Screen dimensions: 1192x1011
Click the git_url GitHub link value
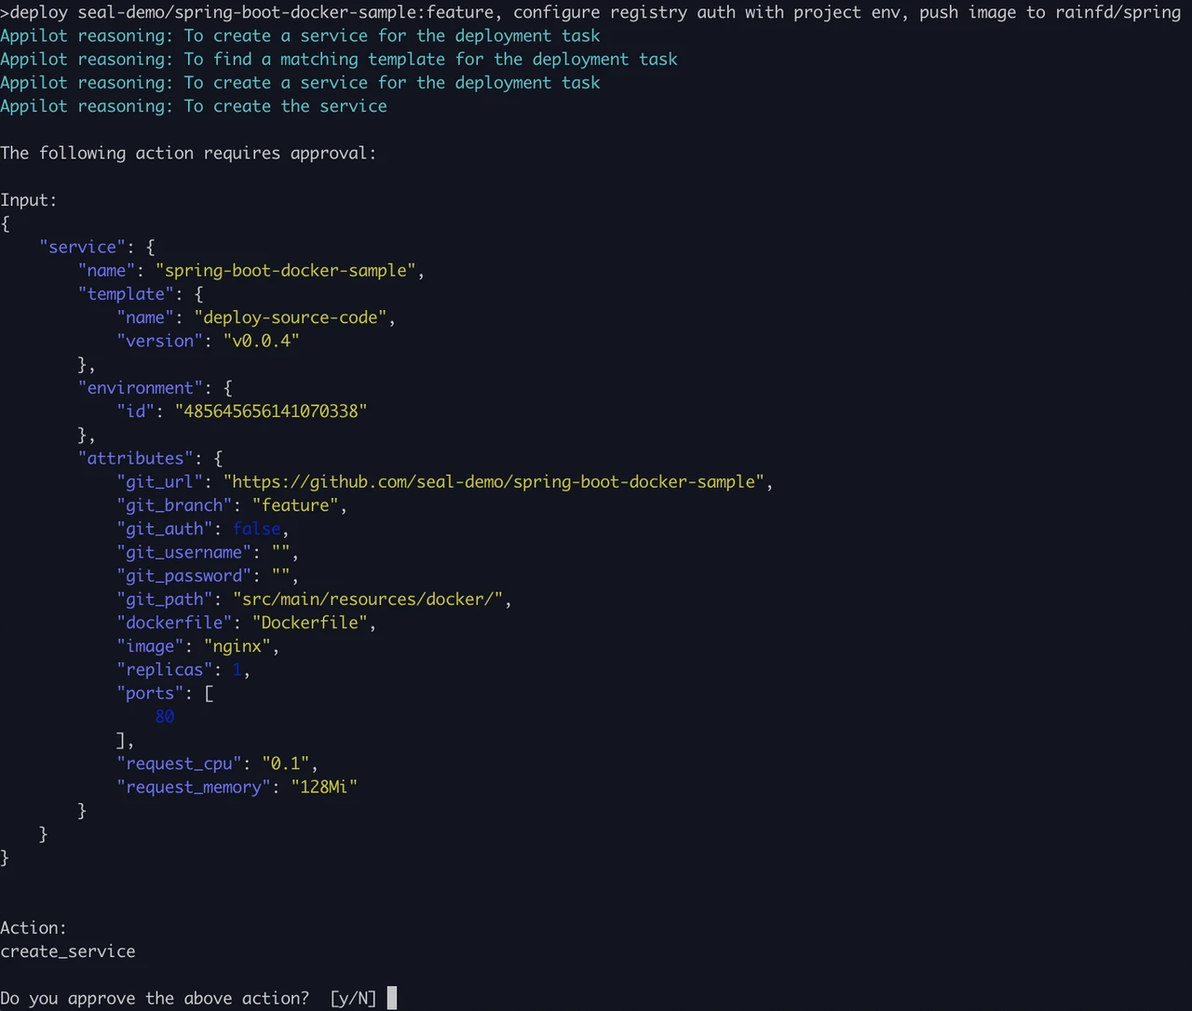pos(493,482)
